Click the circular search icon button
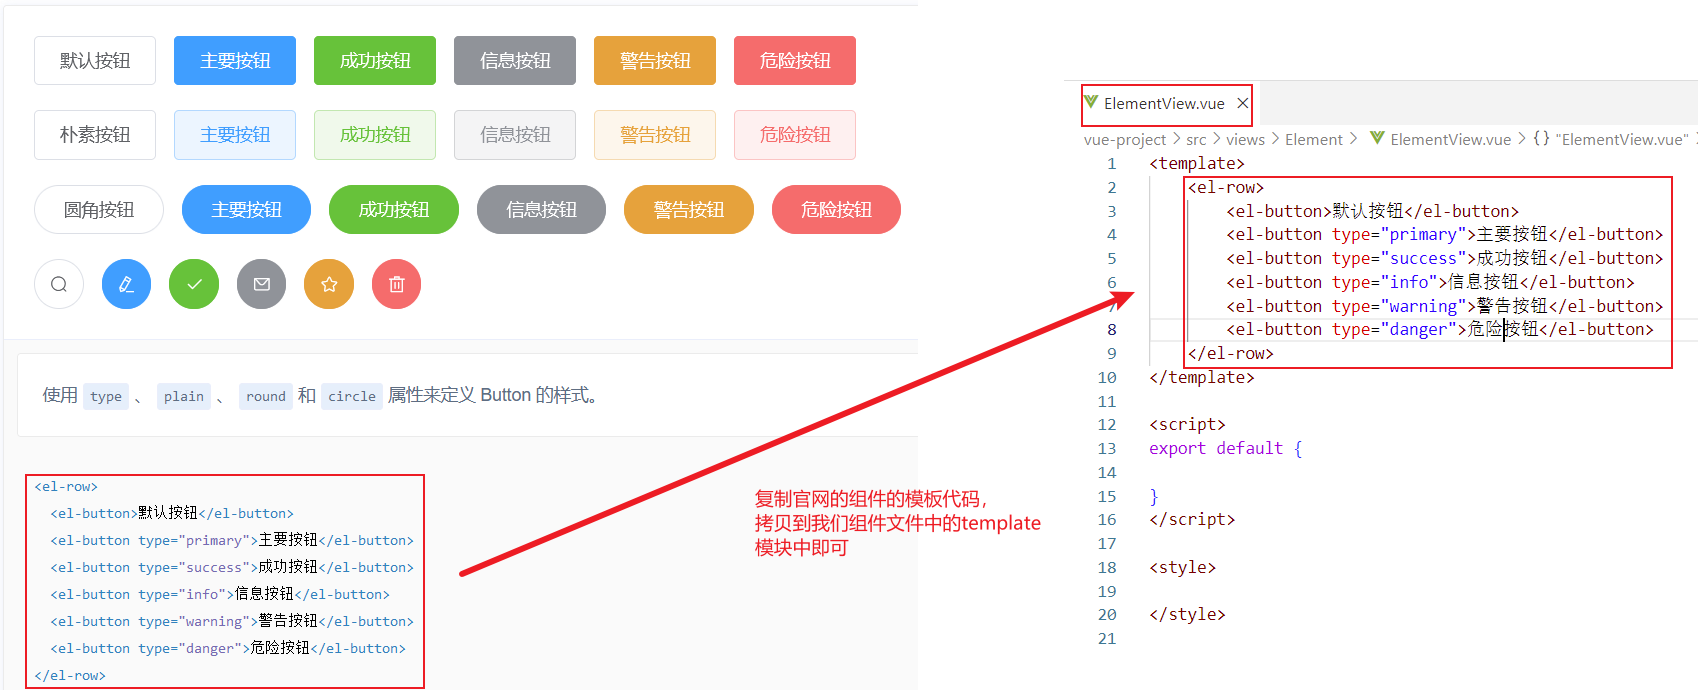 click(x=59, y=284)
